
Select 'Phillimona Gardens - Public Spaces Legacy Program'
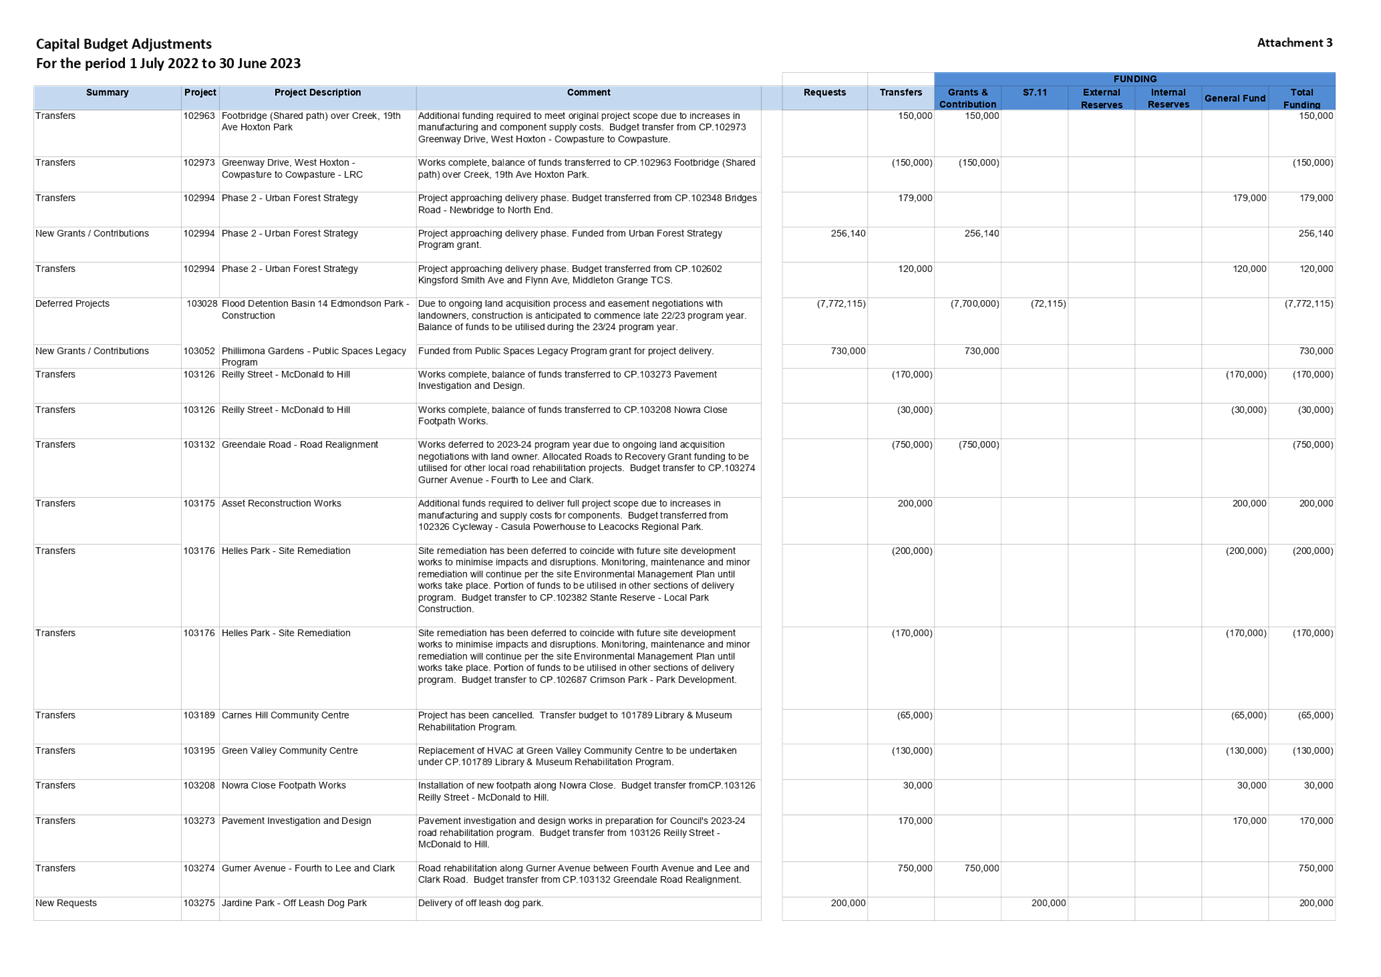point(314,357)
